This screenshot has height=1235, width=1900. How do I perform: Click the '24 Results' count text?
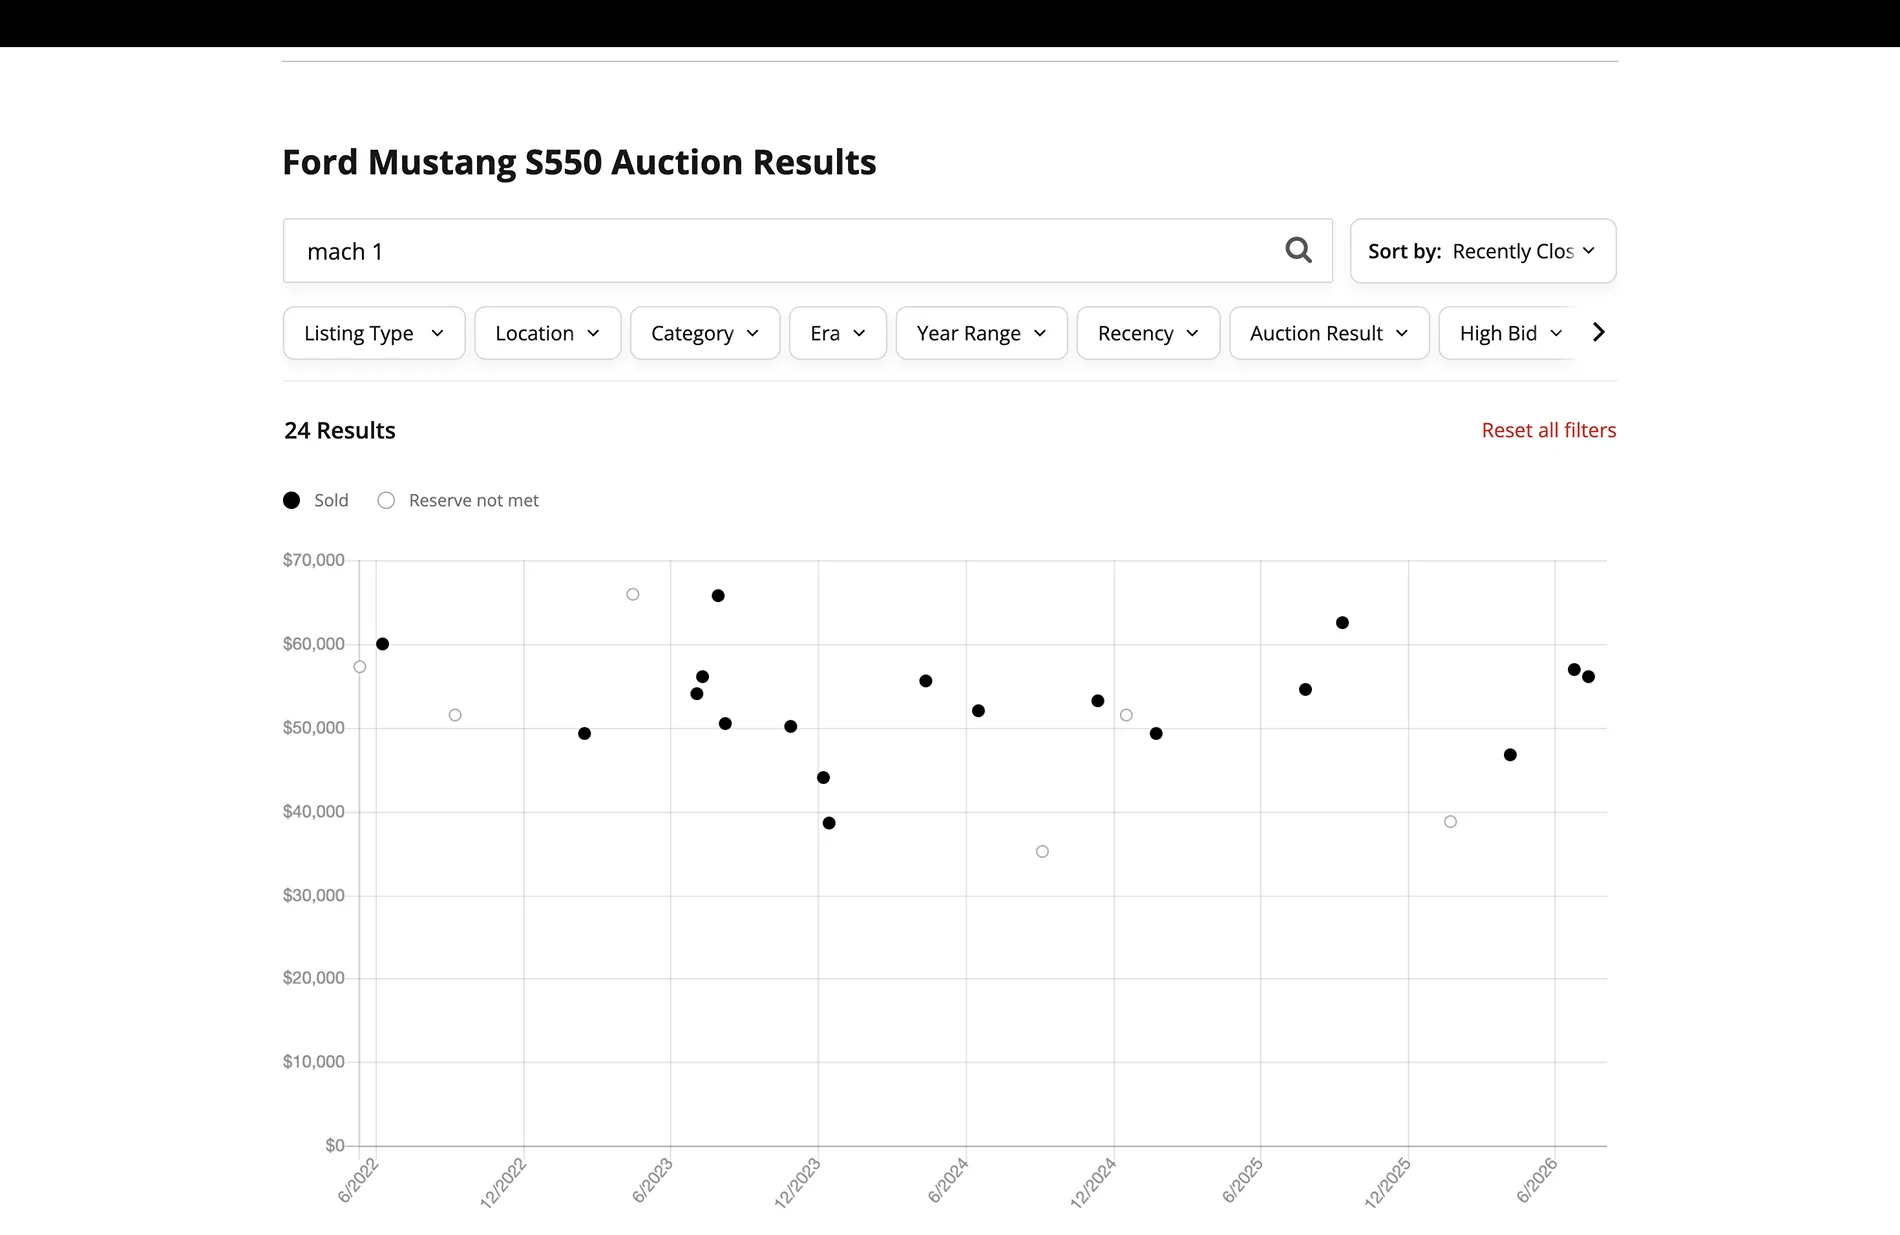[340, 431]
